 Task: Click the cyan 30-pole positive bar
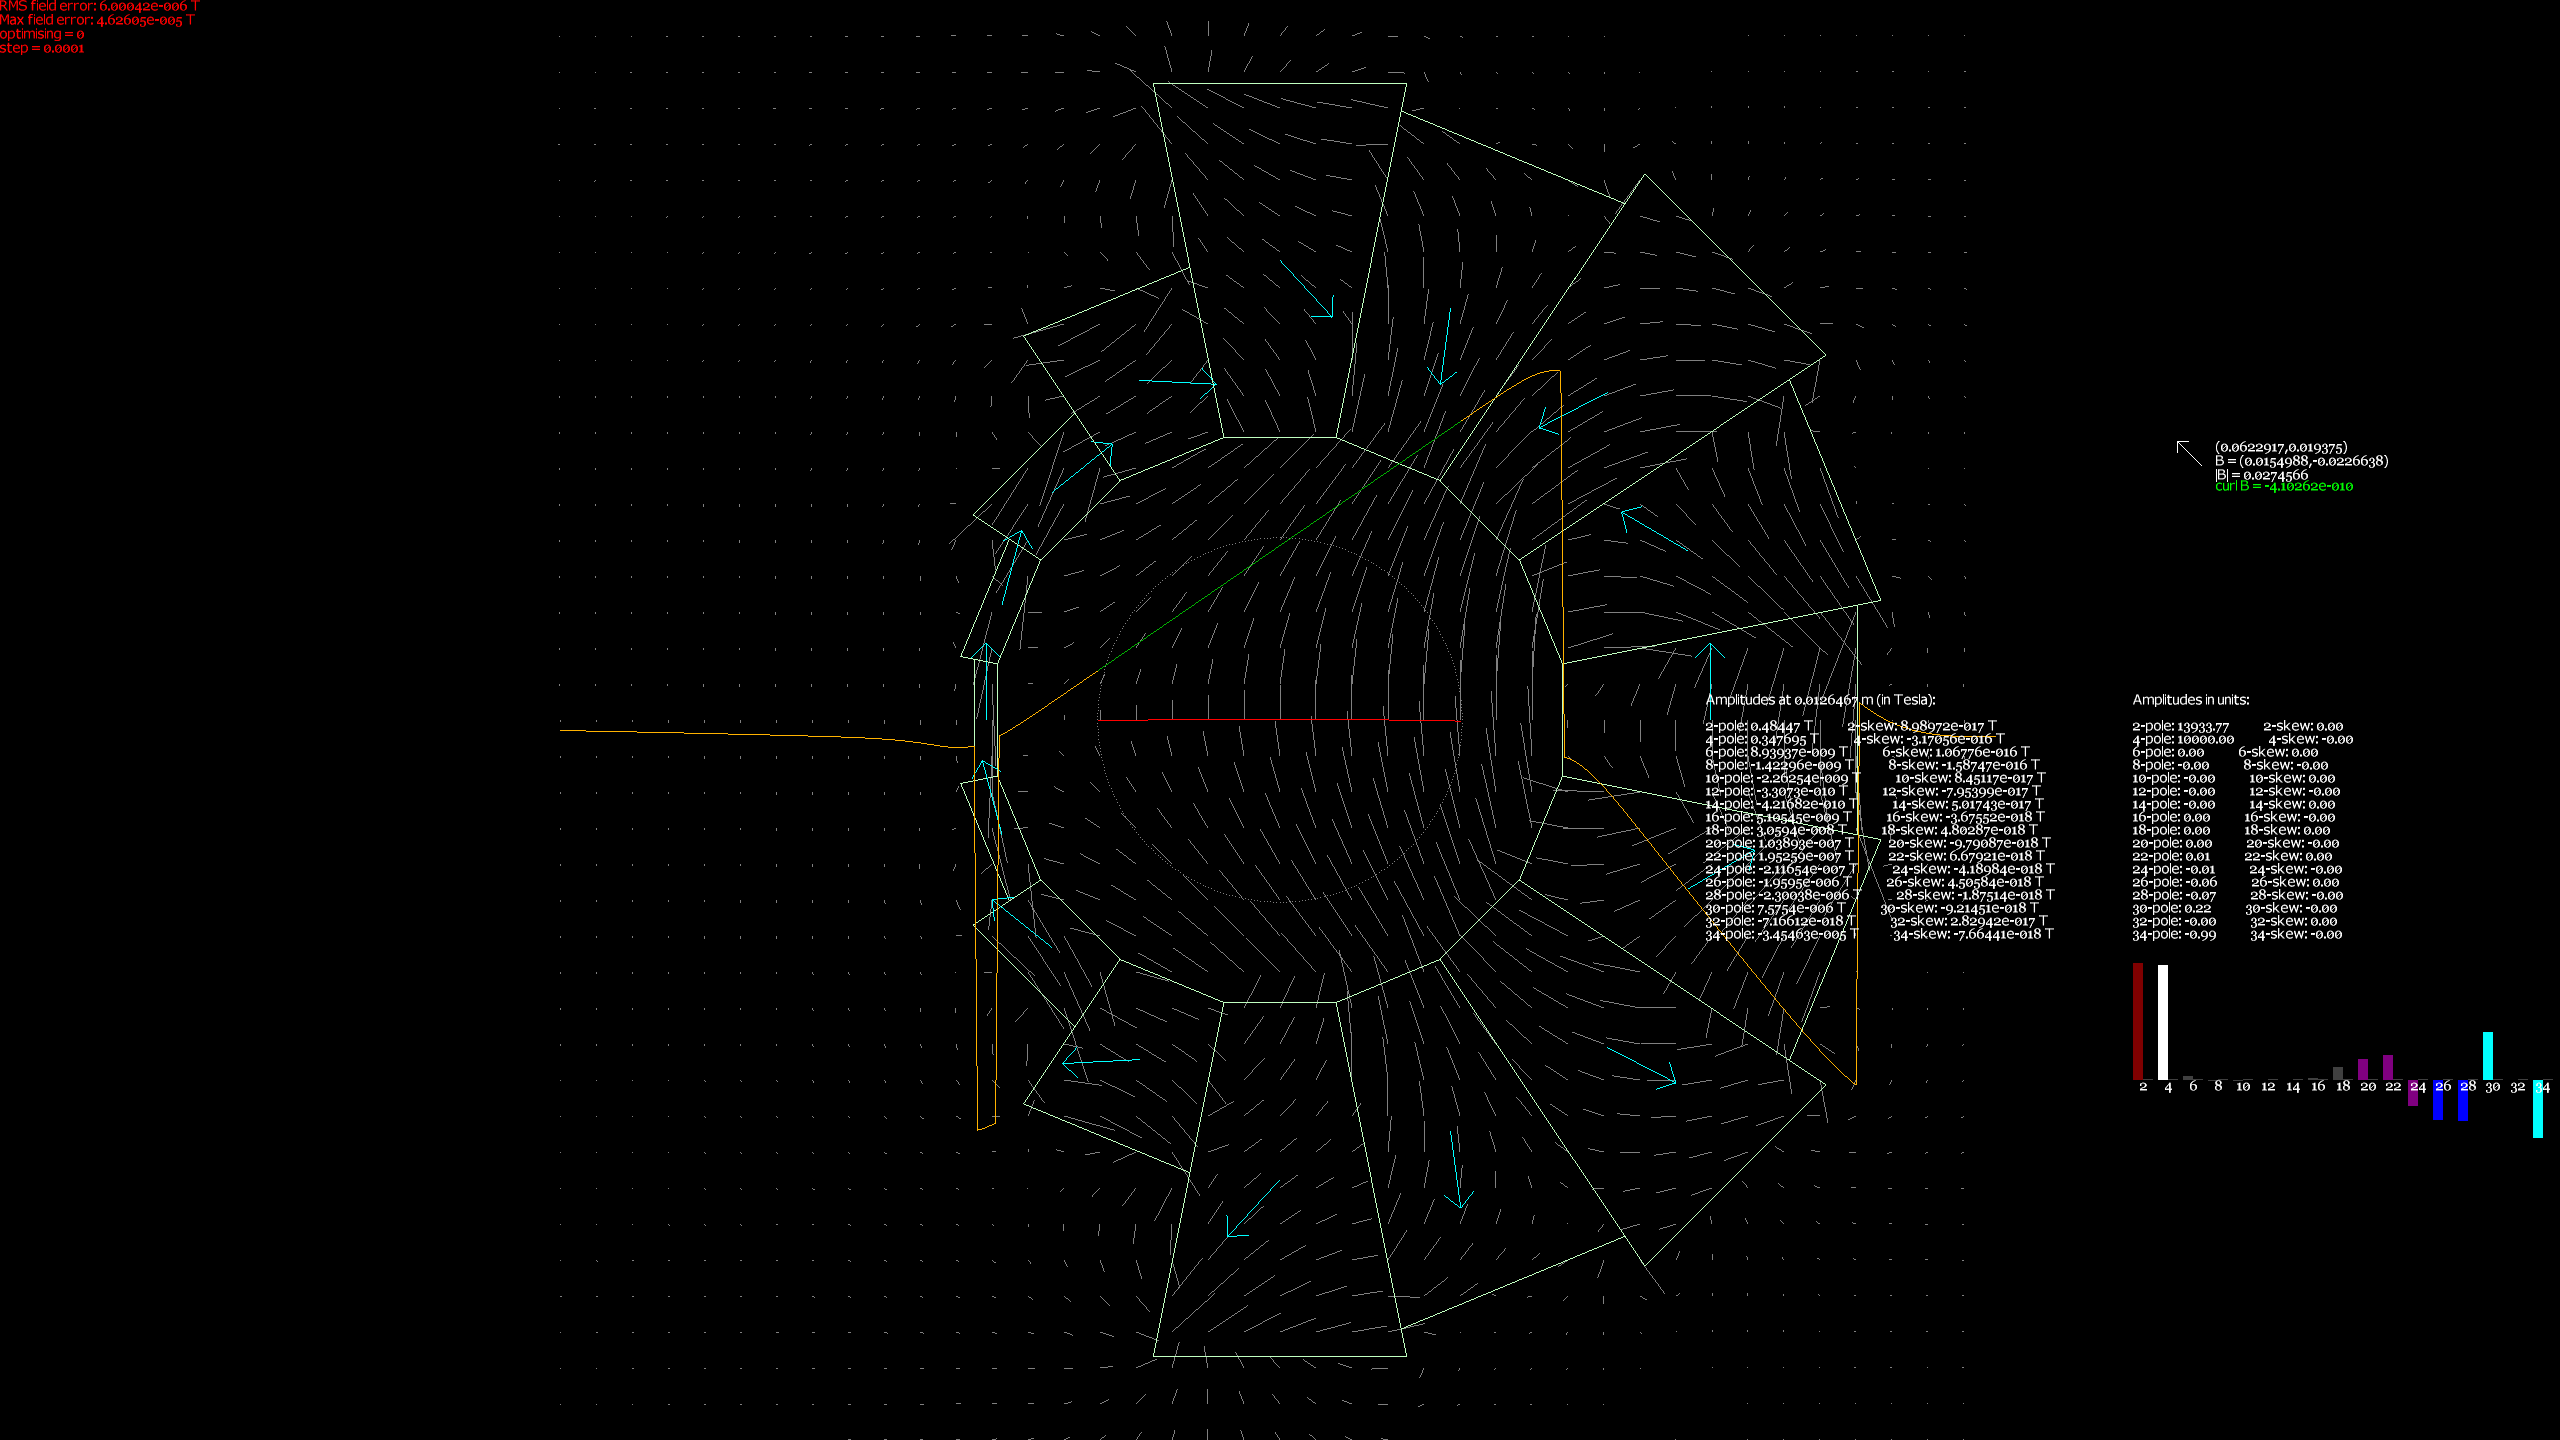click(2488, 1055)
